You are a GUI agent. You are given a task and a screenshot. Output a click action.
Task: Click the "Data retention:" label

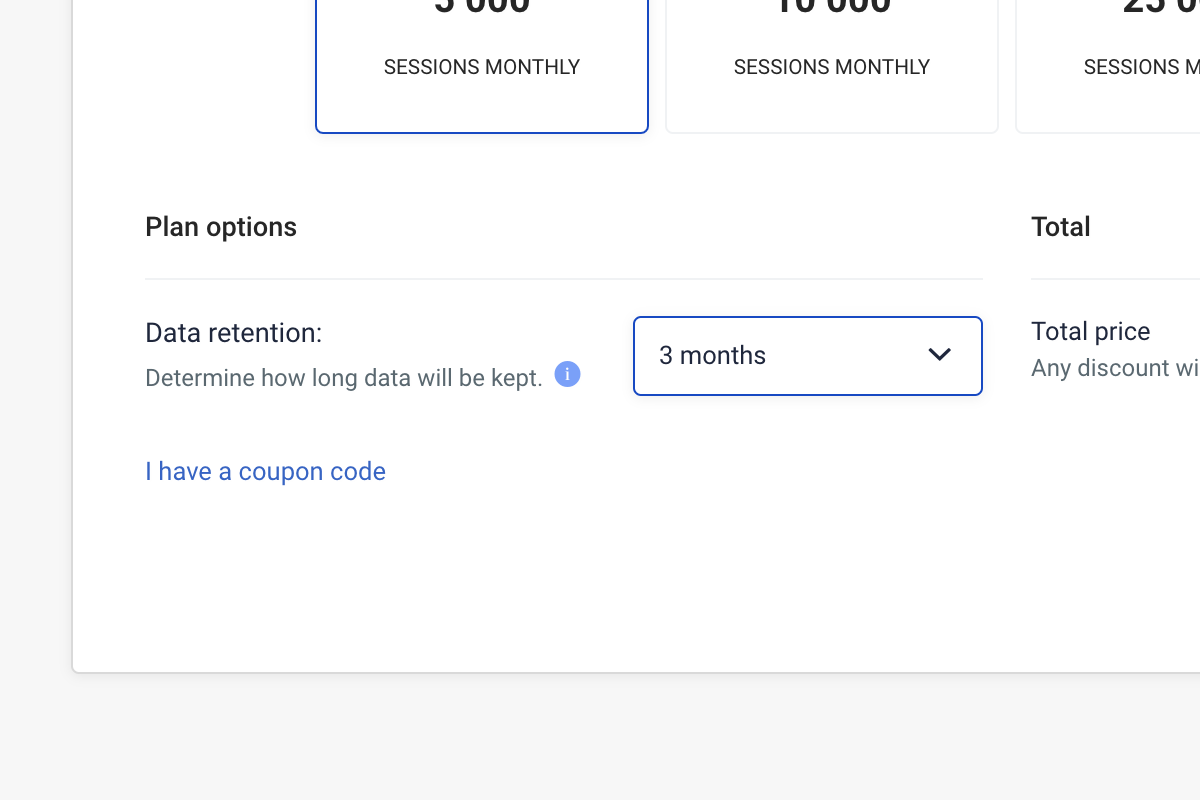coord(233,333)
